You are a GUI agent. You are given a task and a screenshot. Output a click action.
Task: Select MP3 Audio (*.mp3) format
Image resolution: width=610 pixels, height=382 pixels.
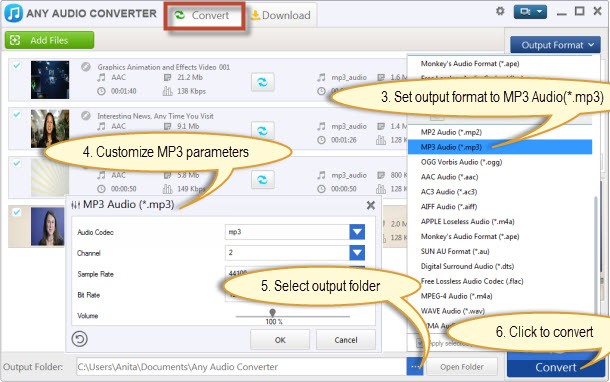(x=500, y=147)
